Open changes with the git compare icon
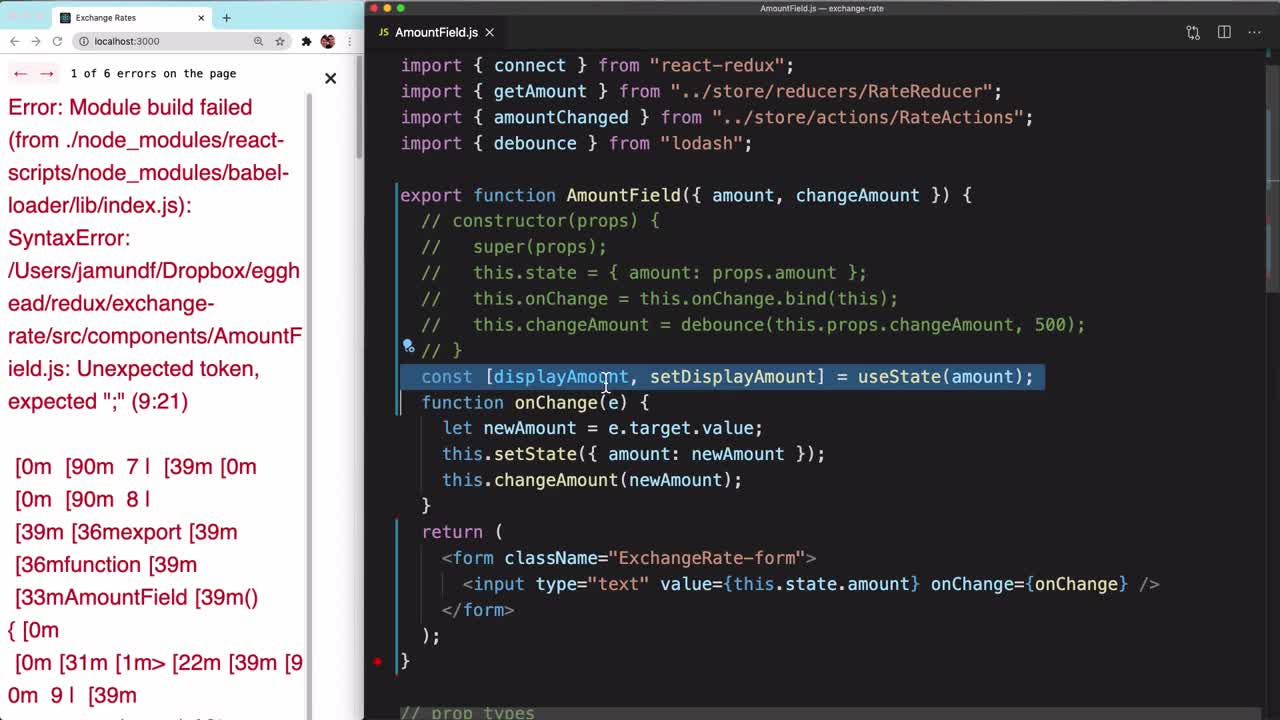 (x=1193, y=32)
